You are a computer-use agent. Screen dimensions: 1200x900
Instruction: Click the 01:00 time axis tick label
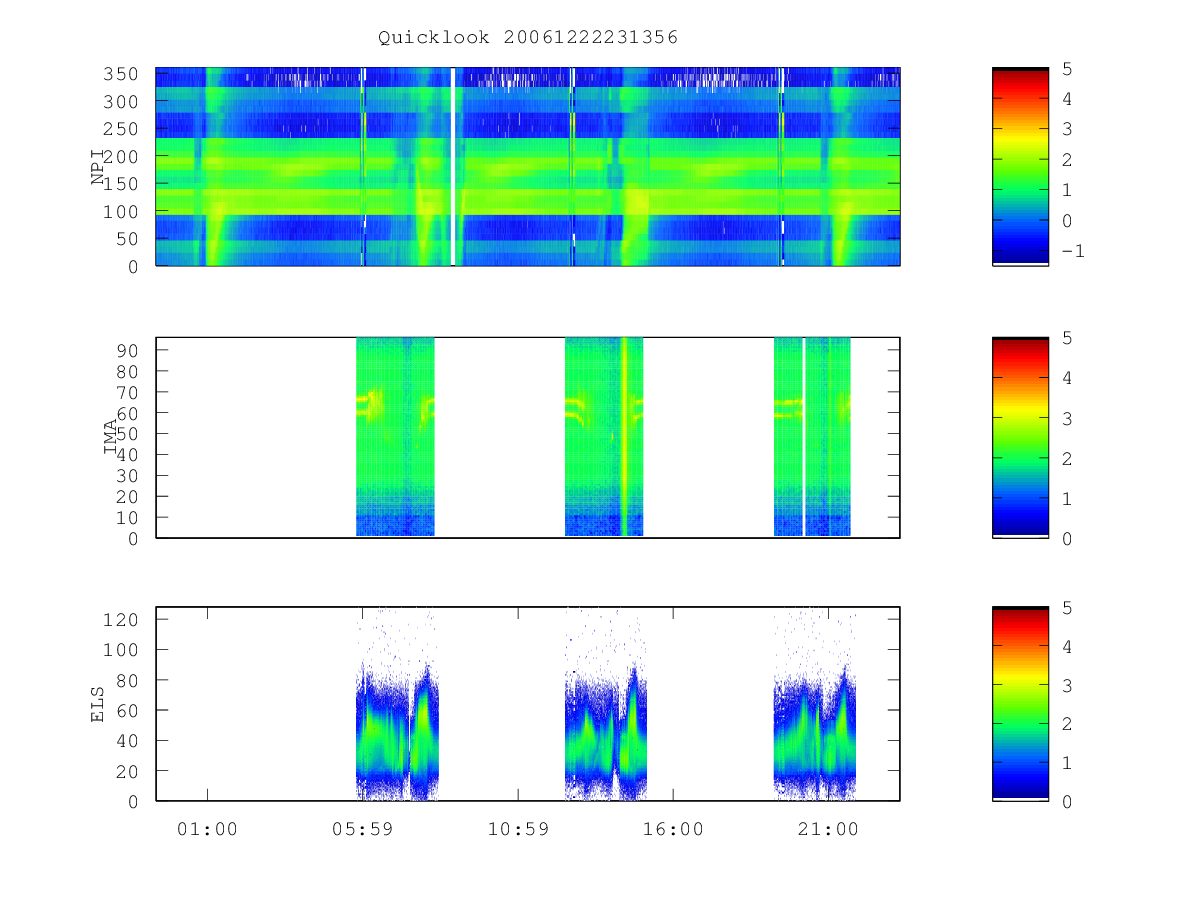pyautogui.click(x=207, y=829)
